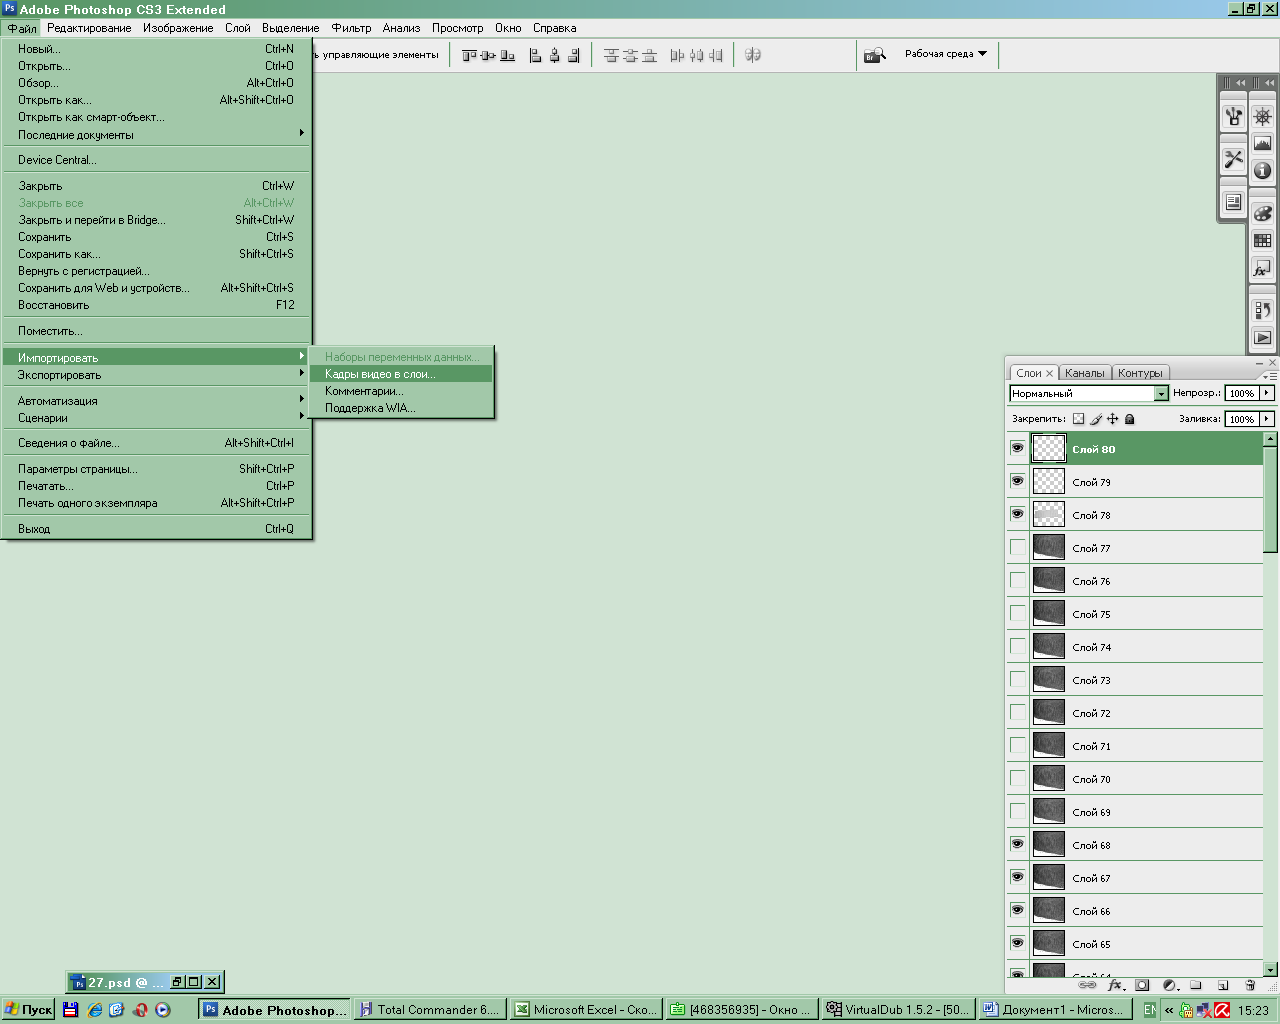
Task: Select the Слой 73 layer thumbnail
Action: pyautogui.click(x=1049, y=679)
